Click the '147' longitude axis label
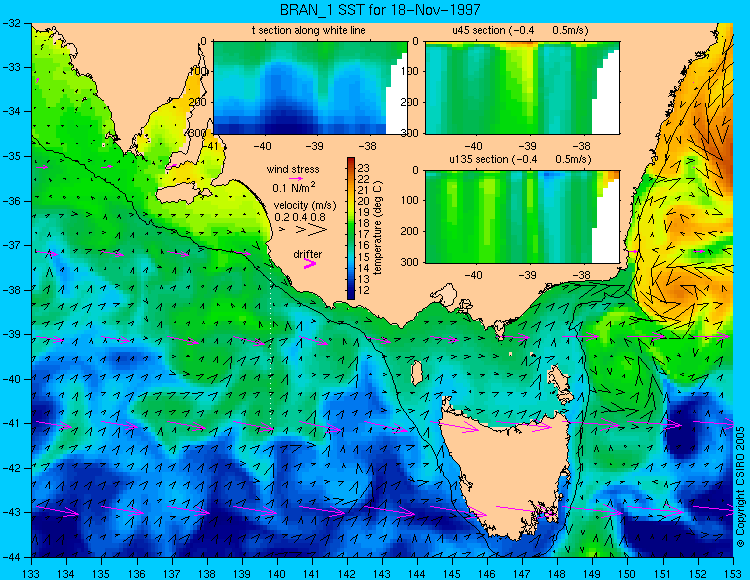This screenshot has height=580, width=750. tap(522, 574)
